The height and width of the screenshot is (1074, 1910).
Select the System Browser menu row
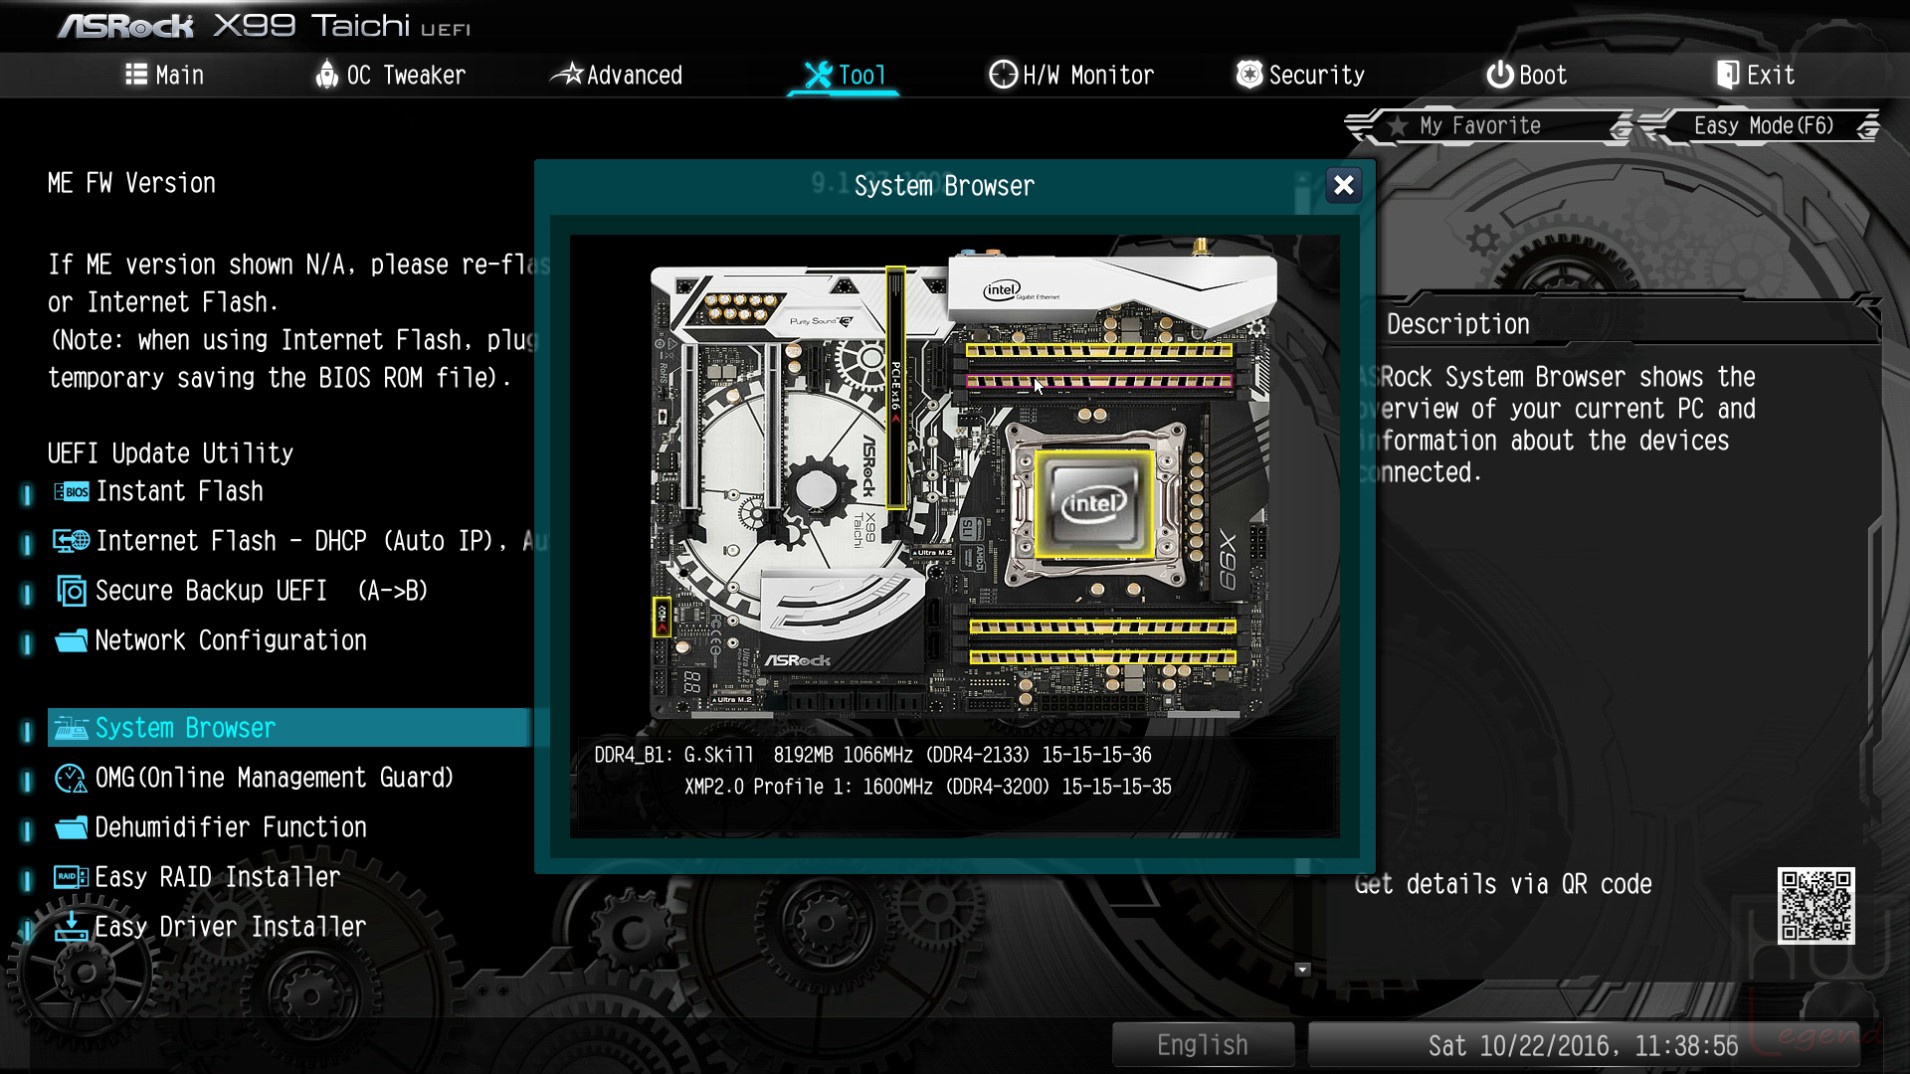[289, 728]
